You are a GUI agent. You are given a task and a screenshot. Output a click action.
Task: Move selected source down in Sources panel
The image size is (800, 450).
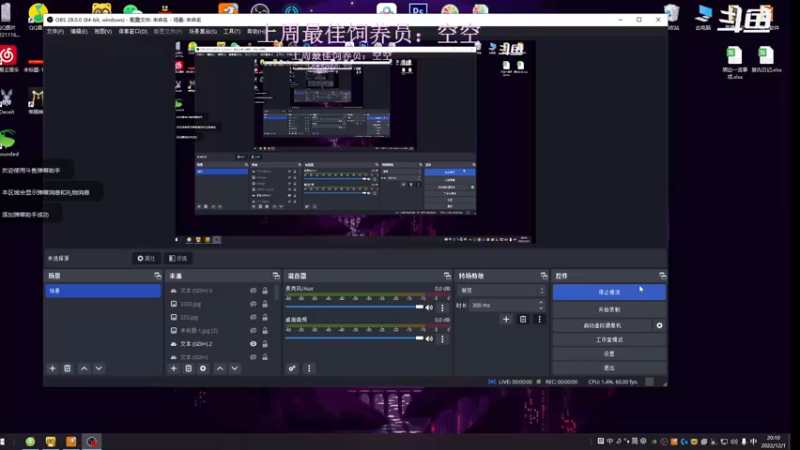pyautogui.click(x=235, y=368)
